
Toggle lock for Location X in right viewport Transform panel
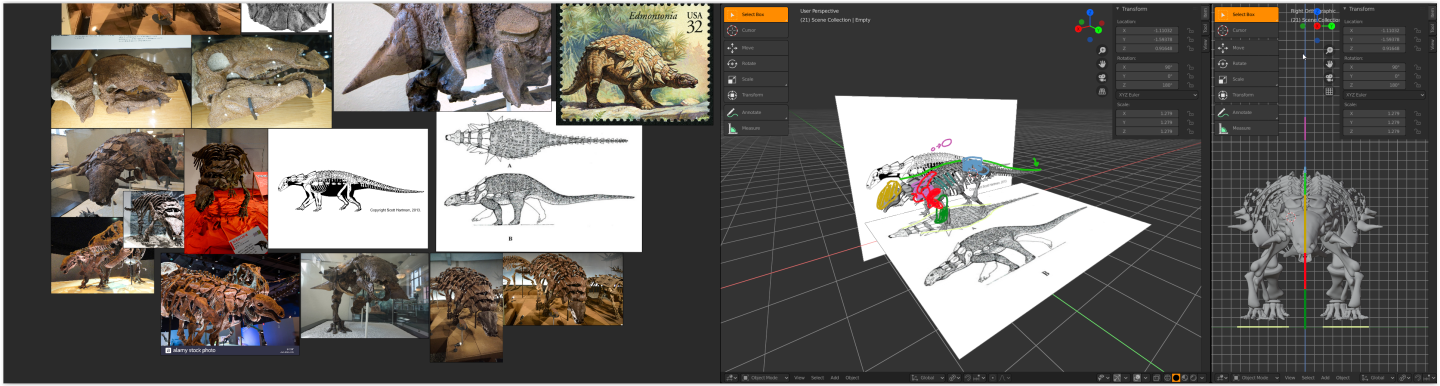[x=1417, y=31]
